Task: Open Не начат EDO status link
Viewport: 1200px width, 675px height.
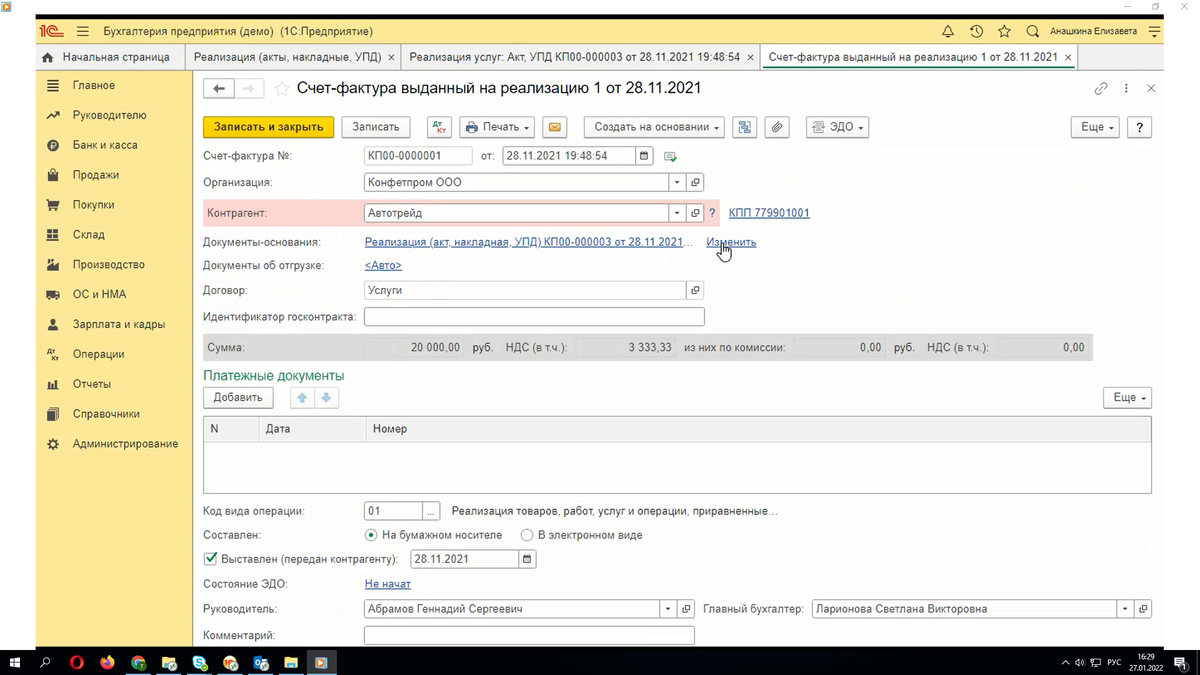Action: (388, 584)
